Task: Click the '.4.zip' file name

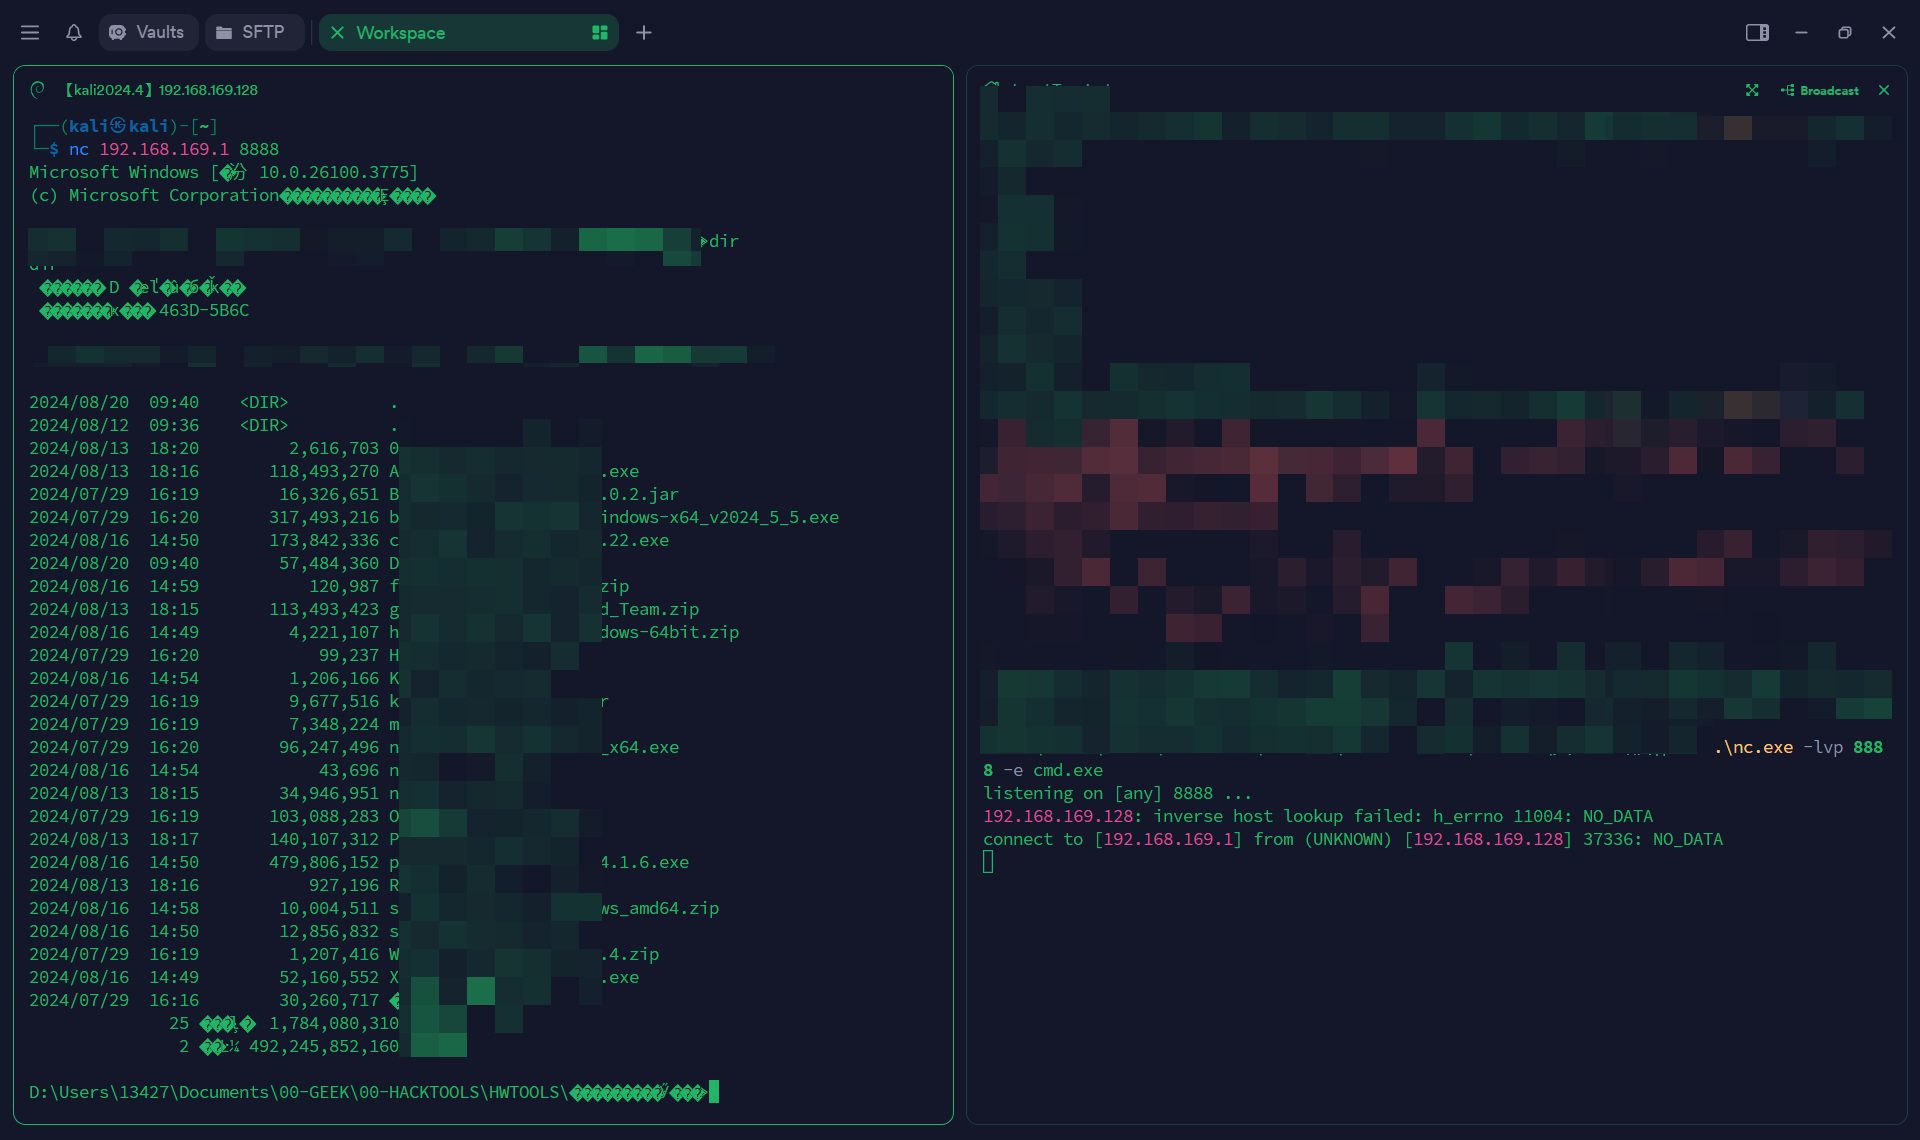Action: (x=630, y=954)
